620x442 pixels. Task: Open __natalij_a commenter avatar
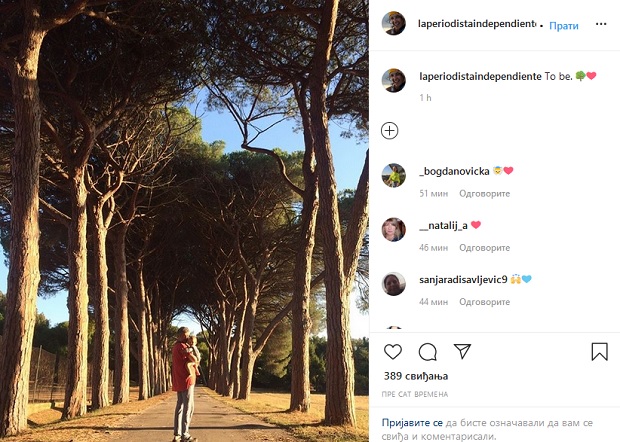393,229
